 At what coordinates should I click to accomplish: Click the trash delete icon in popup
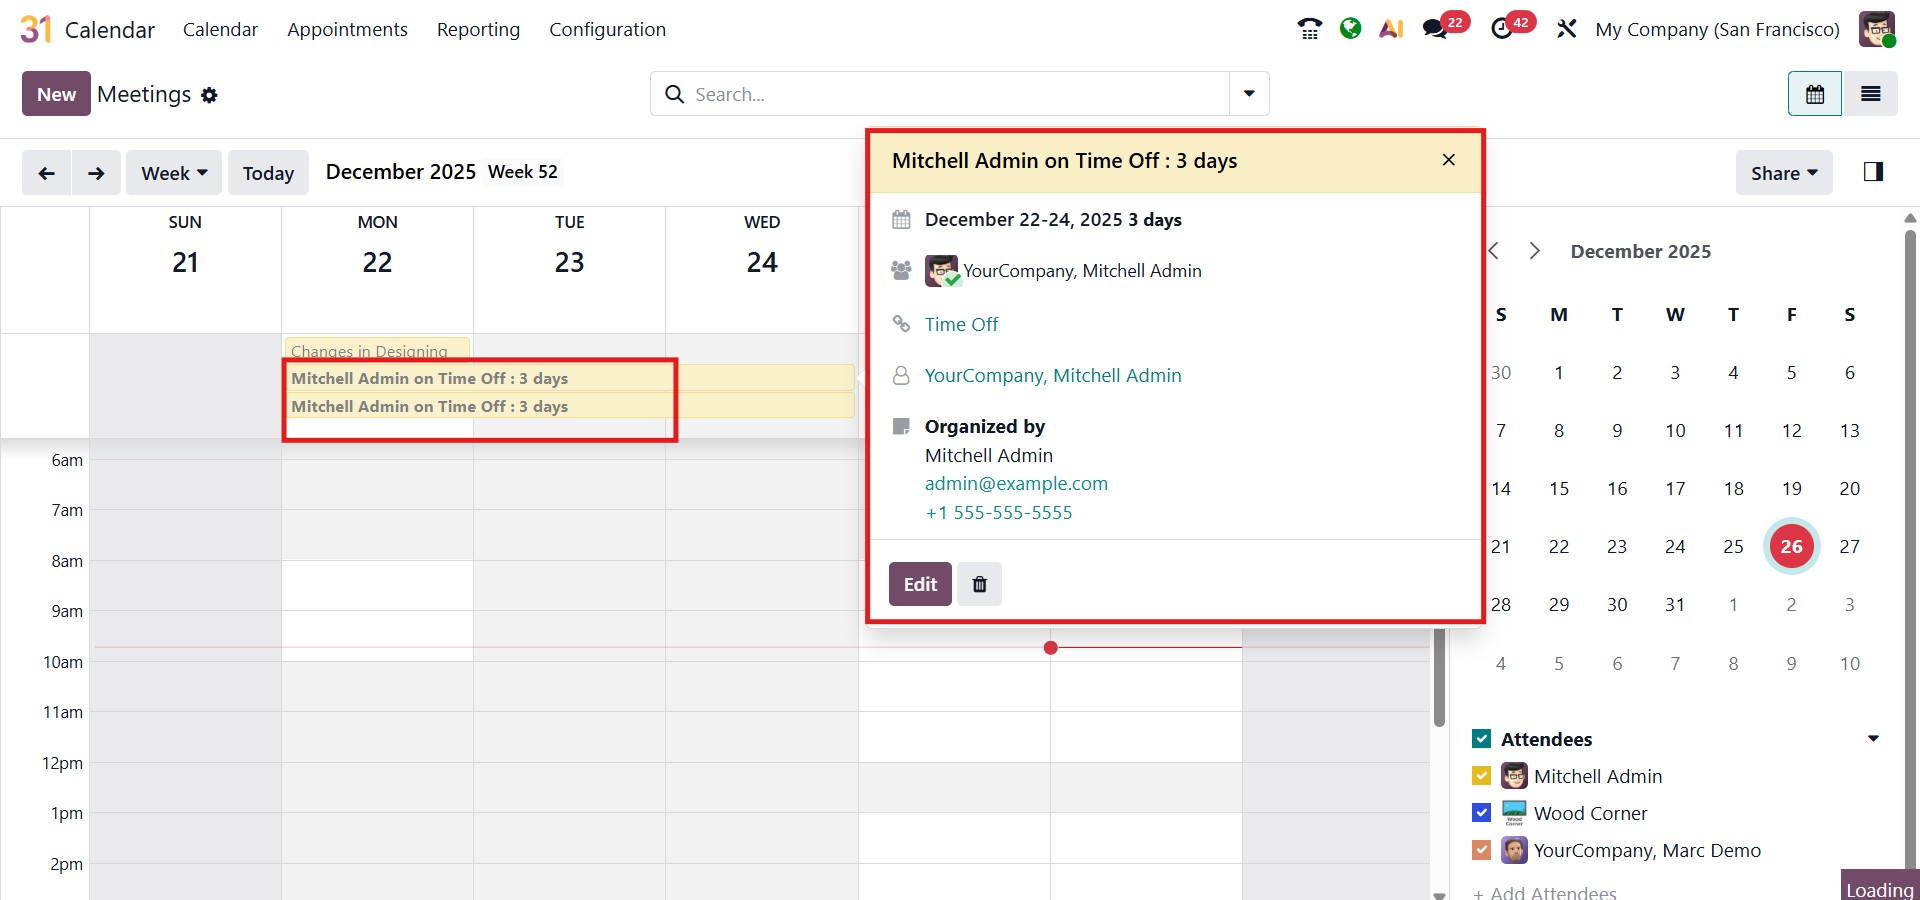point(979,584)
